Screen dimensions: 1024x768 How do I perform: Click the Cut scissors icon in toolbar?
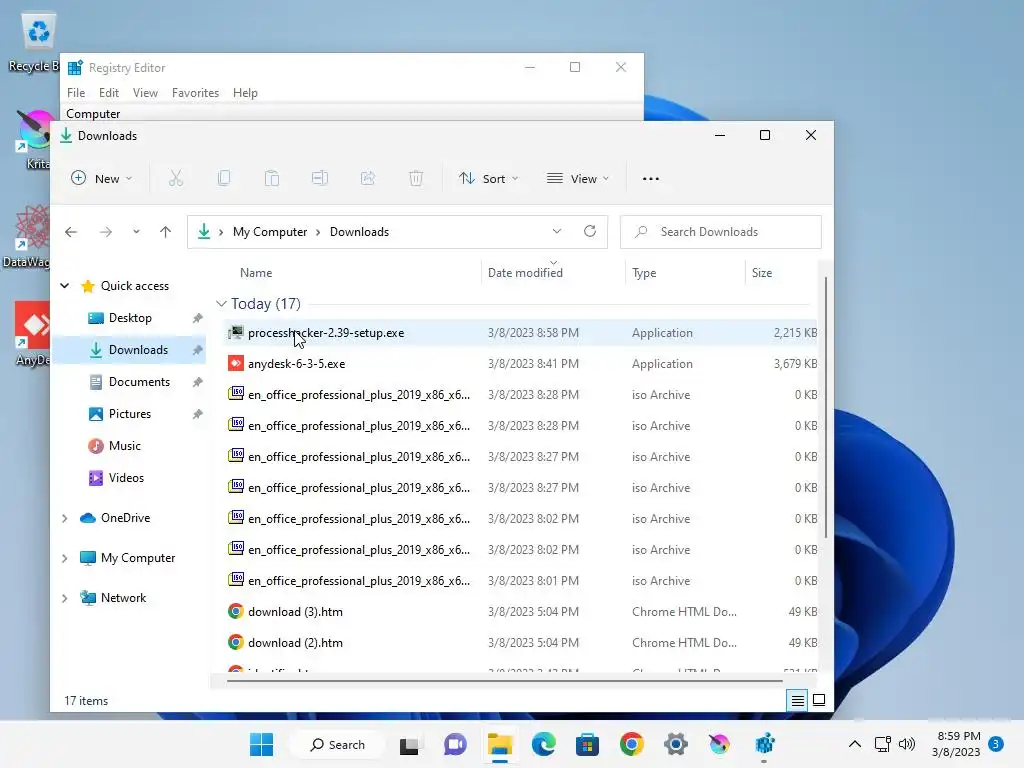tap(176, 178)
